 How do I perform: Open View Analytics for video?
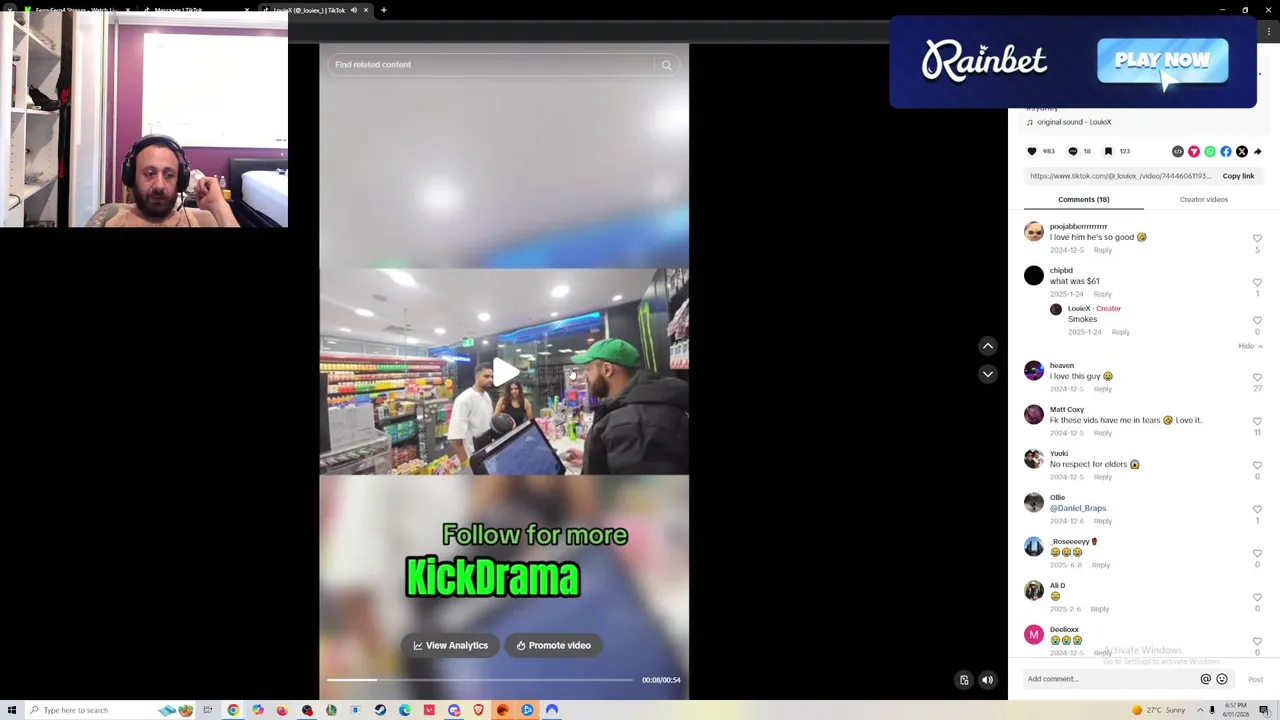(x=451, y=646)
